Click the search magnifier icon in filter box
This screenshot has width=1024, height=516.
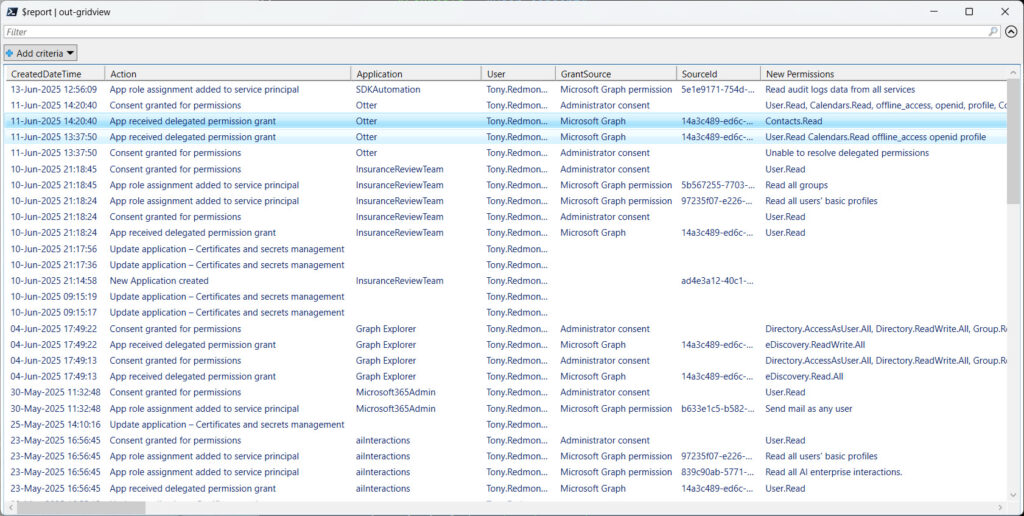point(993,31)
